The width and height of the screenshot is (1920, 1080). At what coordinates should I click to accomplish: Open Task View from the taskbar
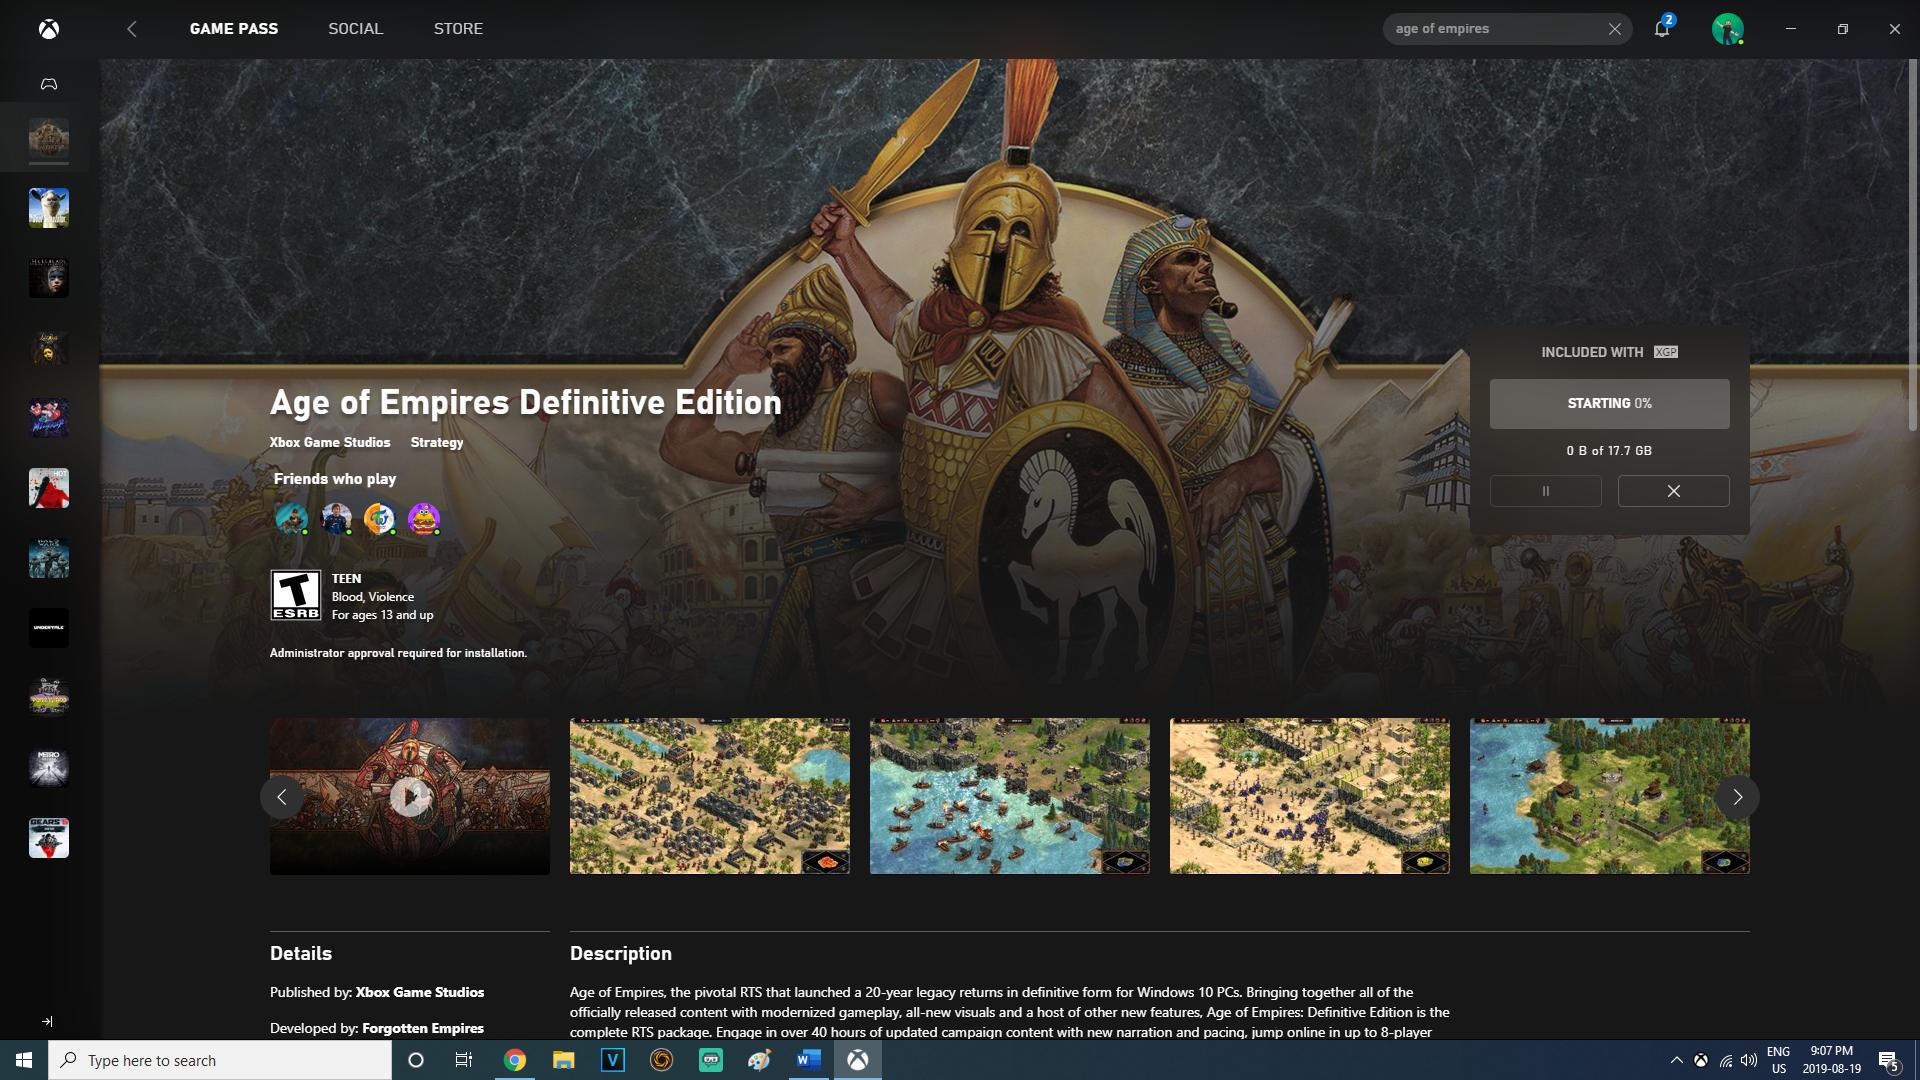463,1060
